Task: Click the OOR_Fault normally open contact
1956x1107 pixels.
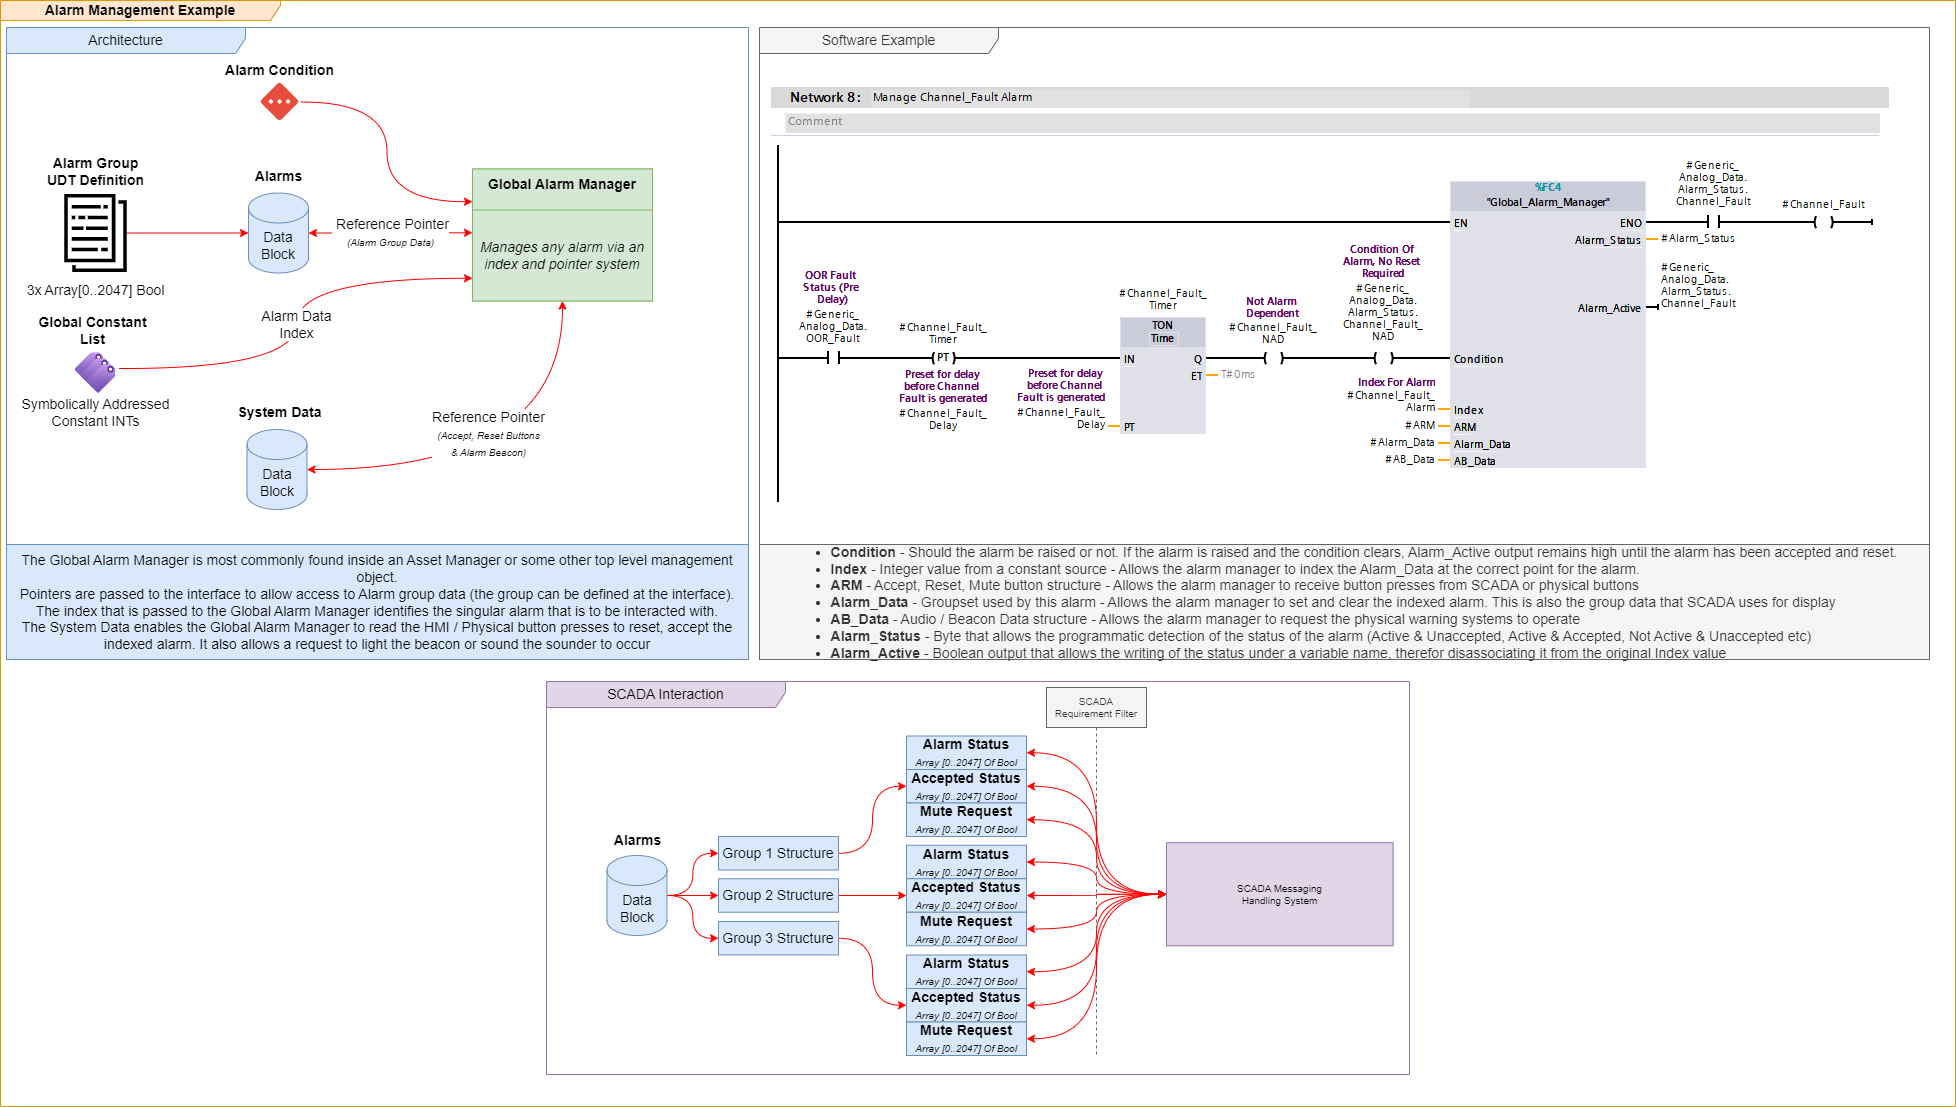Action: pos(833,358)
